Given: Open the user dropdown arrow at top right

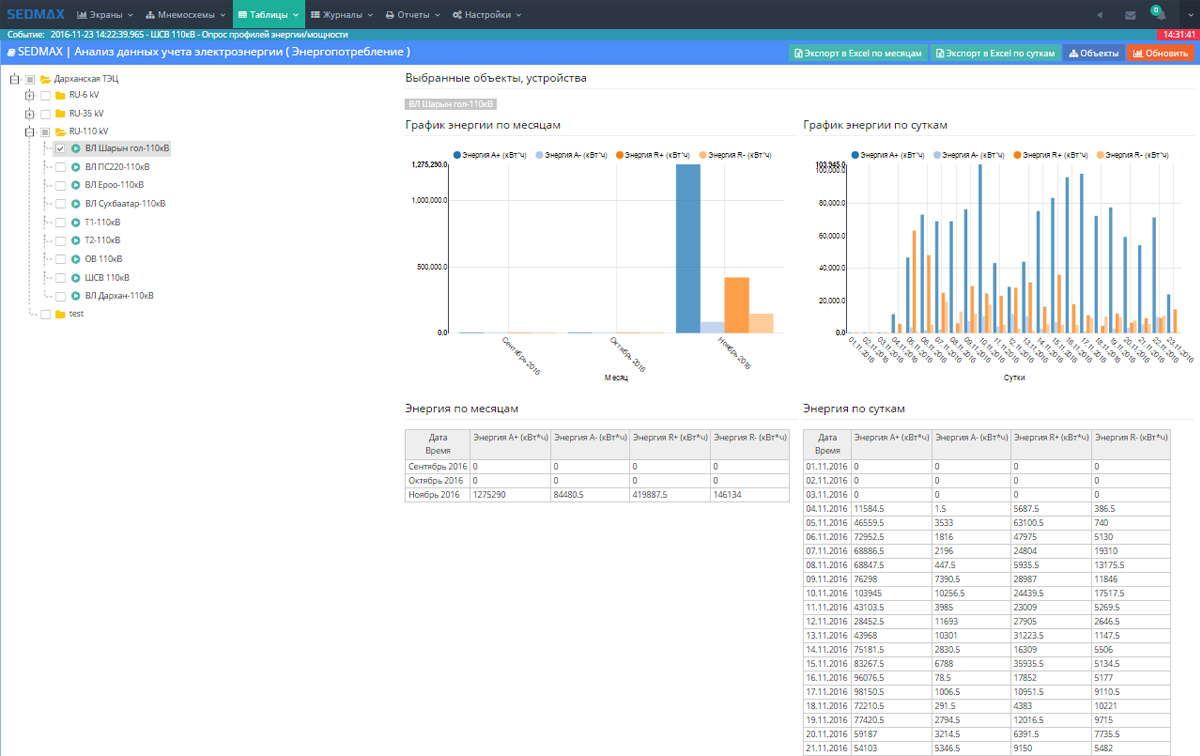Looking at the screenshot, I should (x=1190, y=15).
